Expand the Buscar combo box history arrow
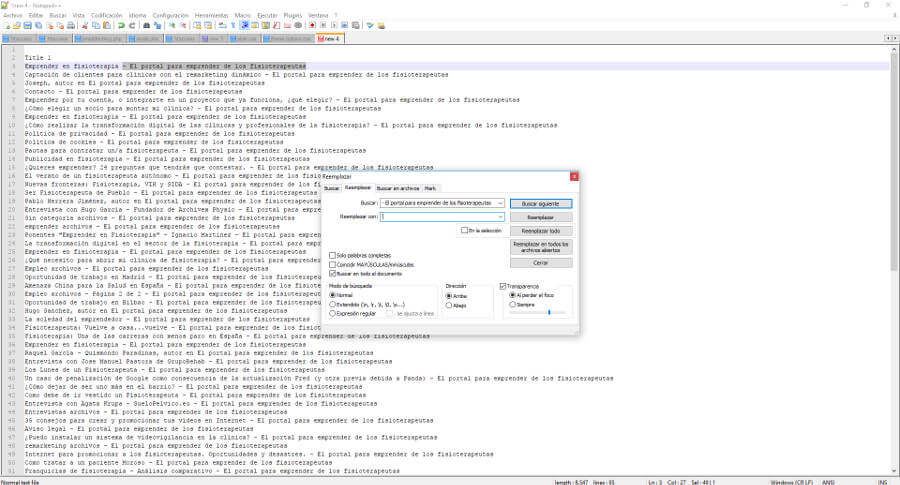 click(501, 203)
